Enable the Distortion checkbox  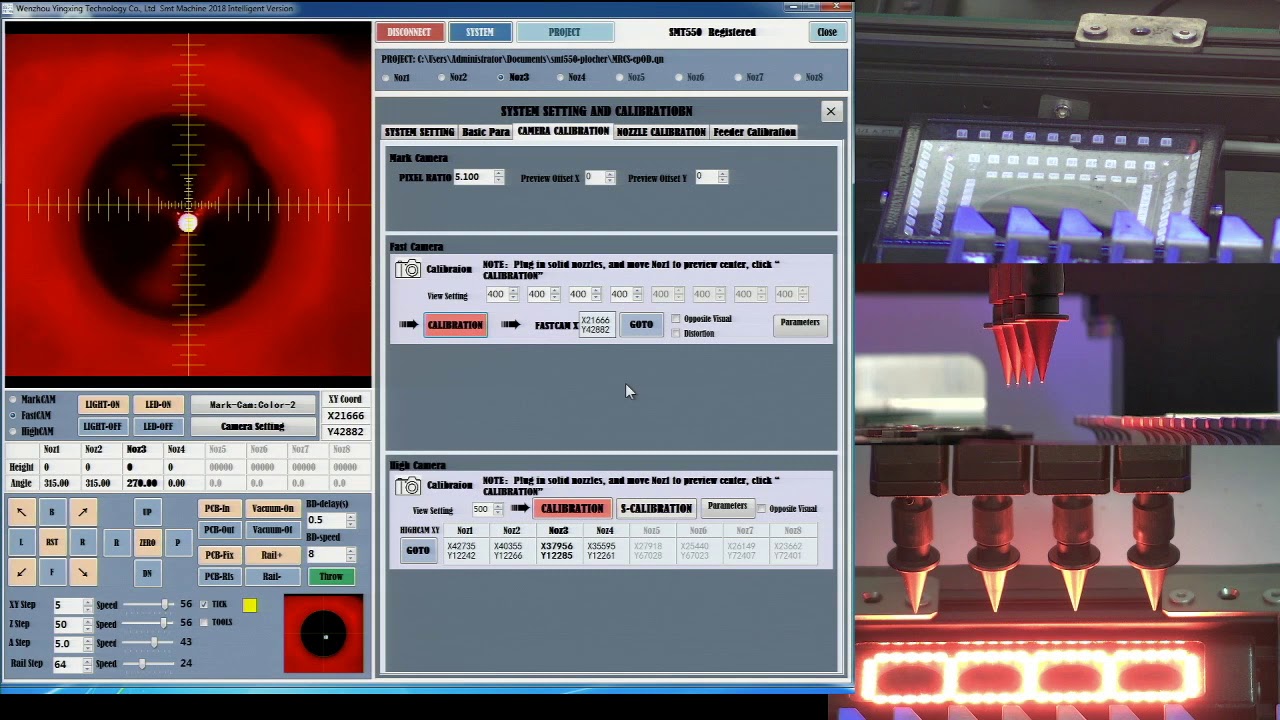pos(676,333)
